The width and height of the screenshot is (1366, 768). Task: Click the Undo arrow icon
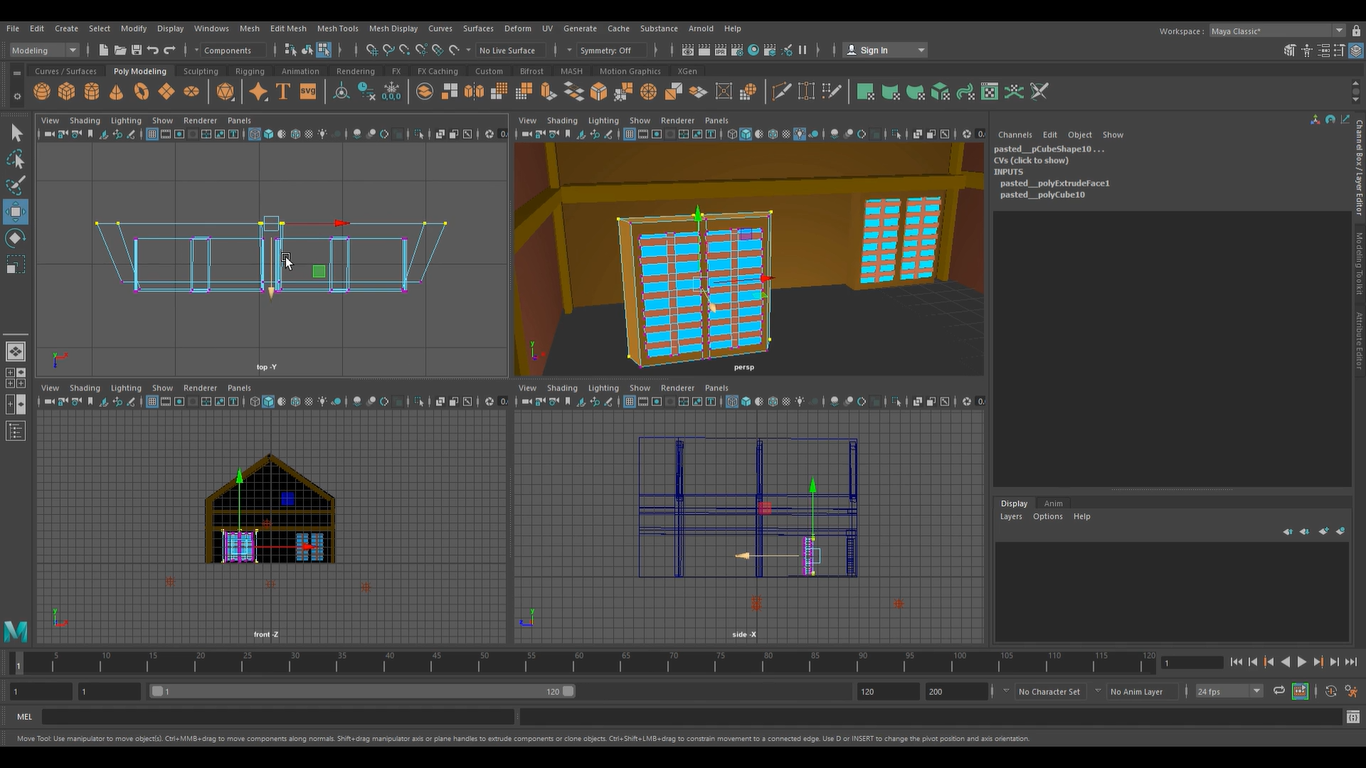point(153,50)
